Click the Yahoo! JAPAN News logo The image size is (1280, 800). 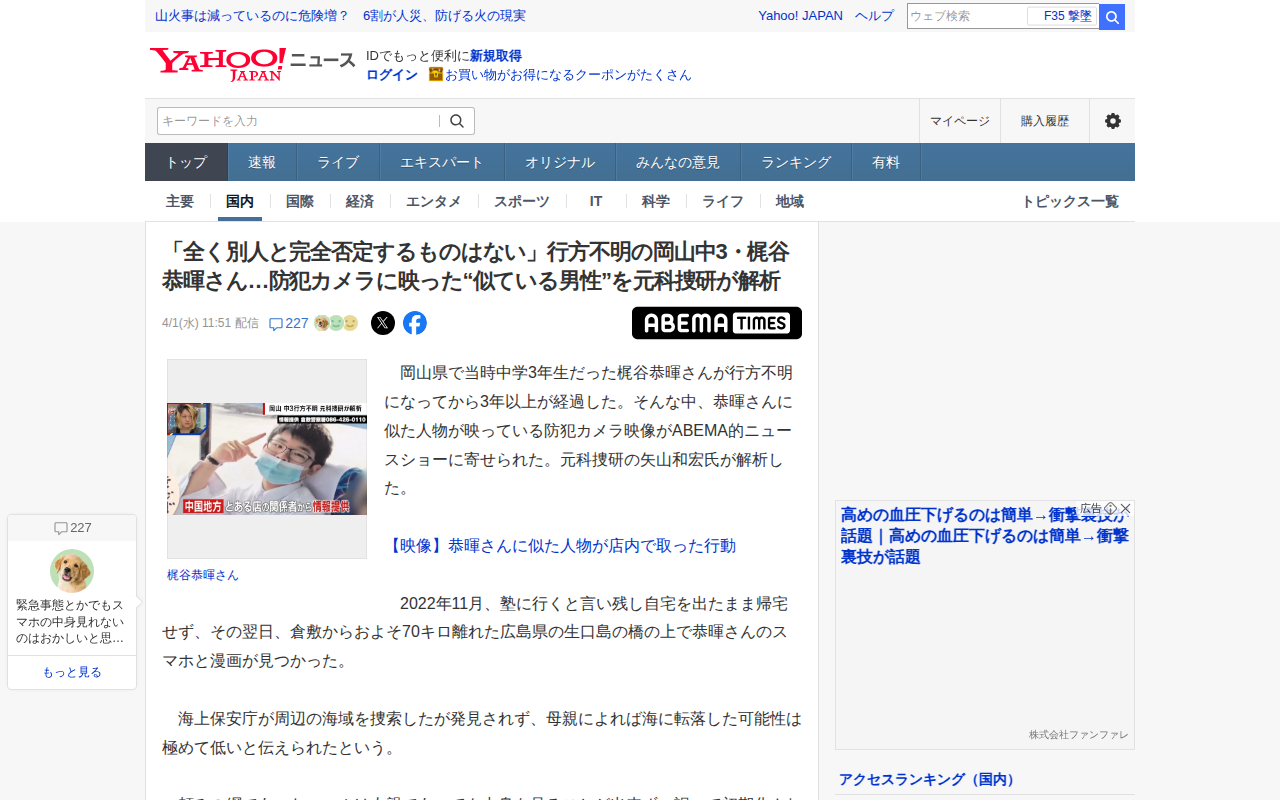(252, 64)
